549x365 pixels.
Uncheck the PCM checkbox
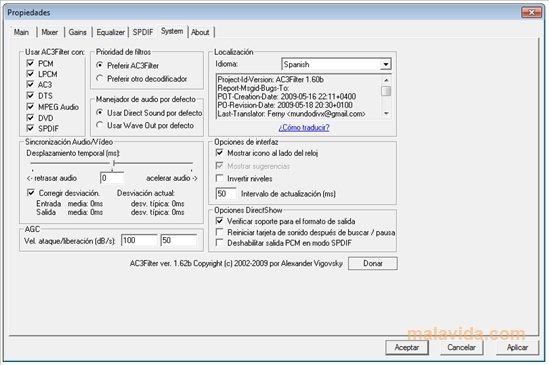30,63
